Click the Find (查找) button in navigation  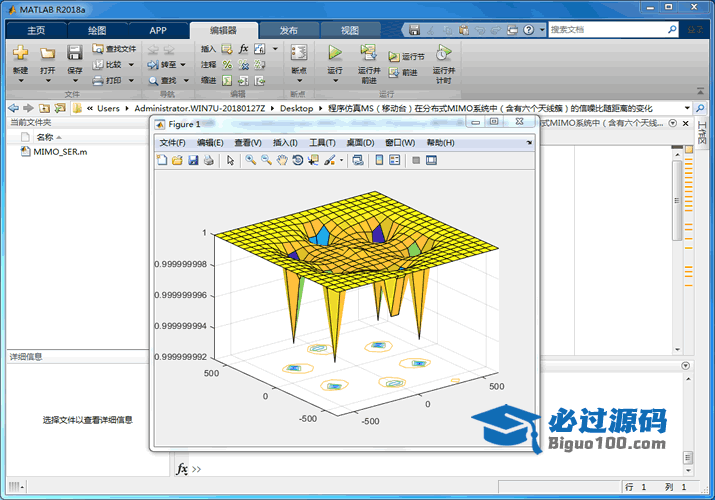pos(162,81)
